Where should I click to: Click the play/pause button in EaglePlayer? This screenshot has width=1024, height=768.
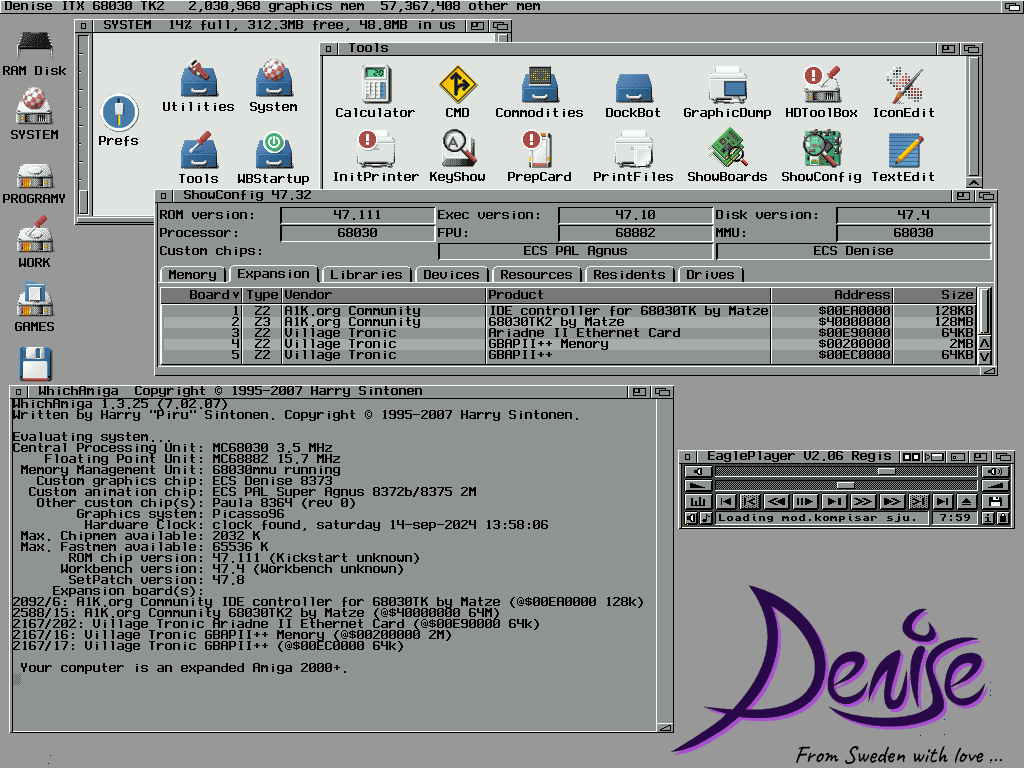(x=803, y=501)
